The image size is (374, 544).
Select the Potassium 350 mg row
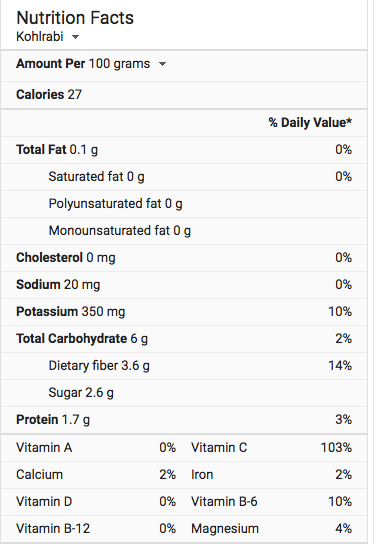click(x=184, y=312)
